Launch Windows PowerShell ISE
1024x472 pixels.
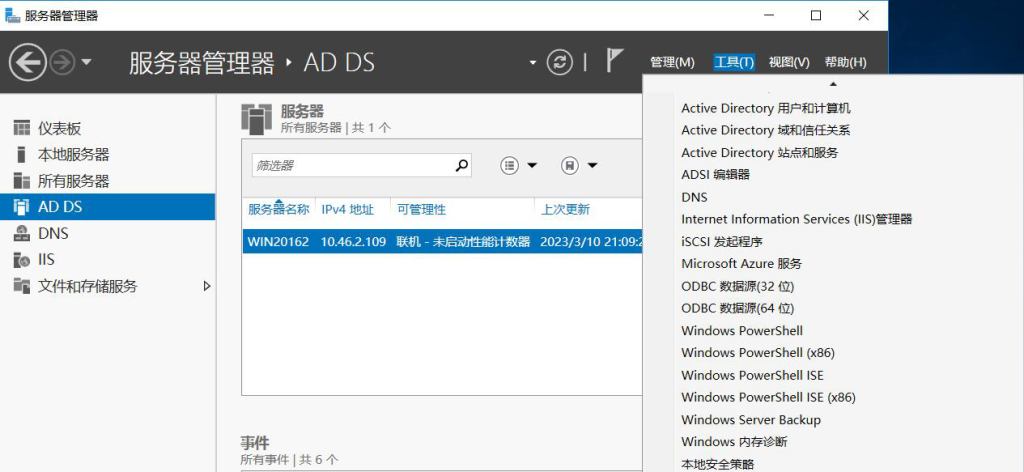coord(752,375)
